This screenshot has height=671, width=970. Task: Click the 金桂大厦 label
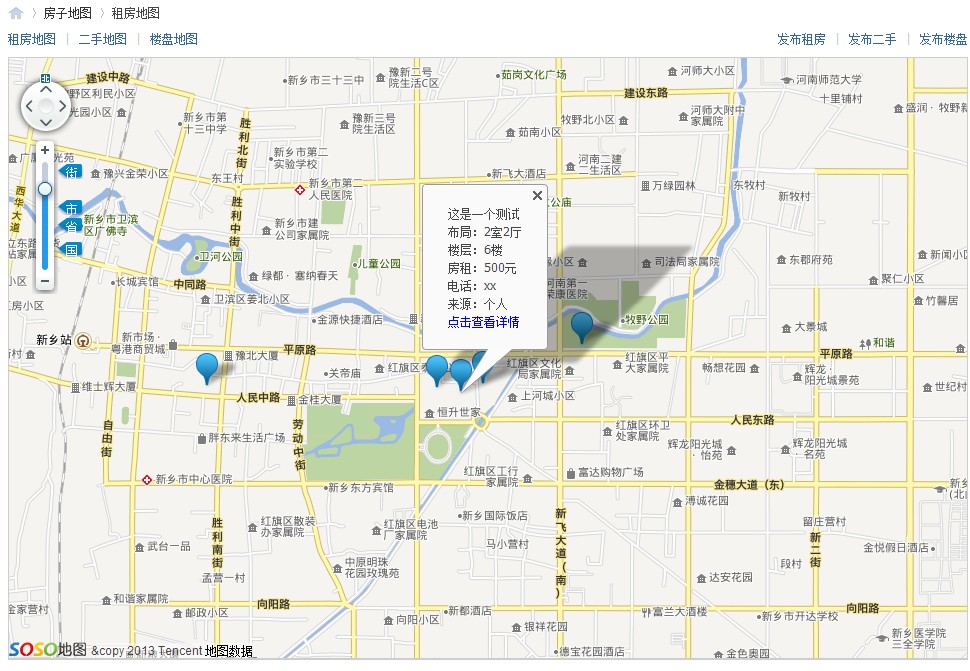tap(320, 400)
